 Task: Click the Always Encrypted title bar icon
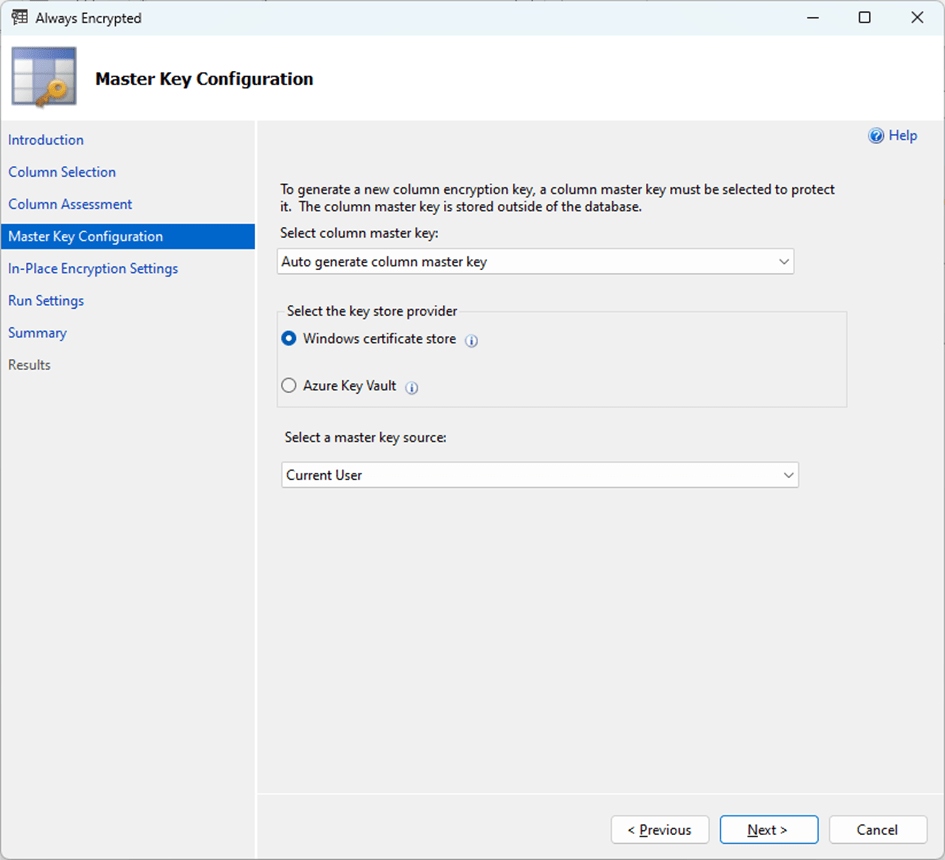[x=19, y=18]
